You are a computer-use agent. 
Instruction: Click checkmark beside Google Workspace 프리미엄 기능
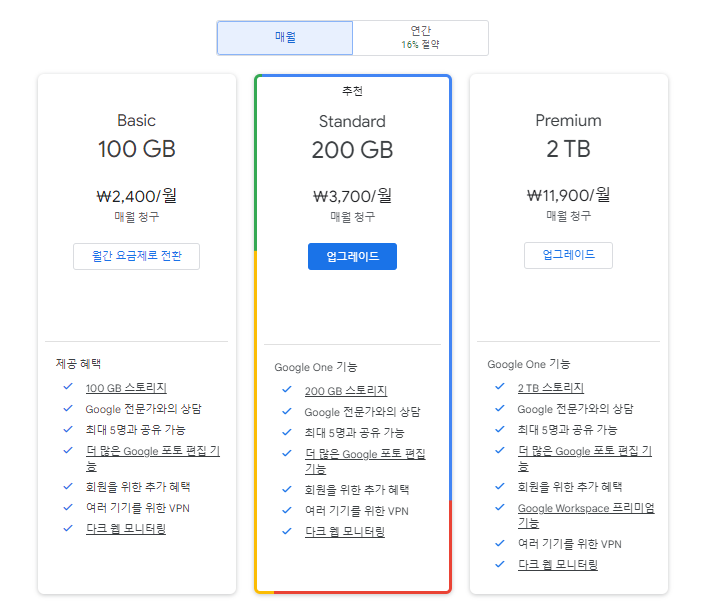500,508
